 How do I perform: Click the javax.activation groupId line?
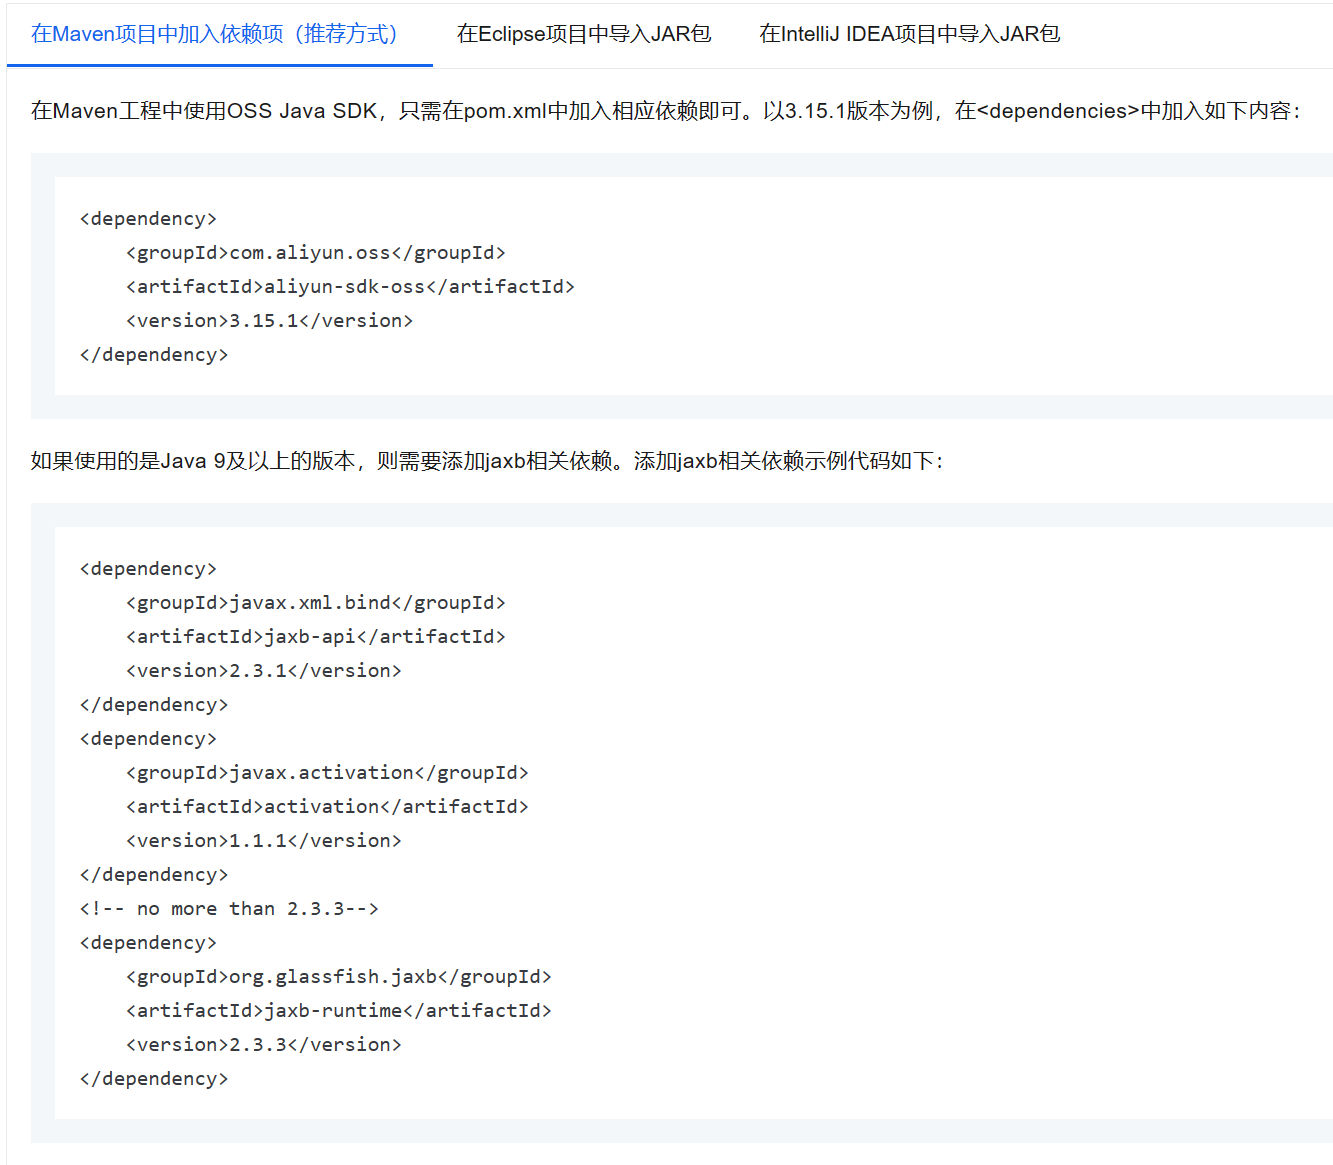tap(327, 773)
